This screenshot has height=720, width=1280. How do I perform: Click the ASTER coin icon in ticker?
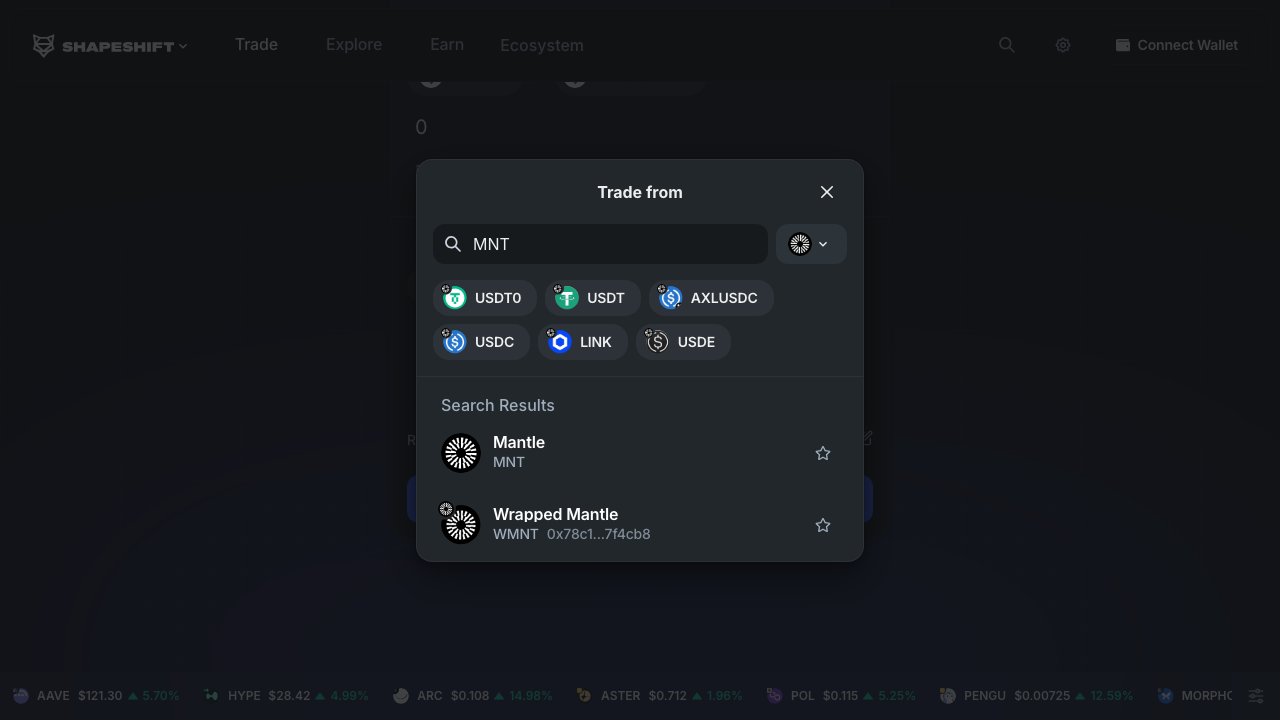point(584,696)
